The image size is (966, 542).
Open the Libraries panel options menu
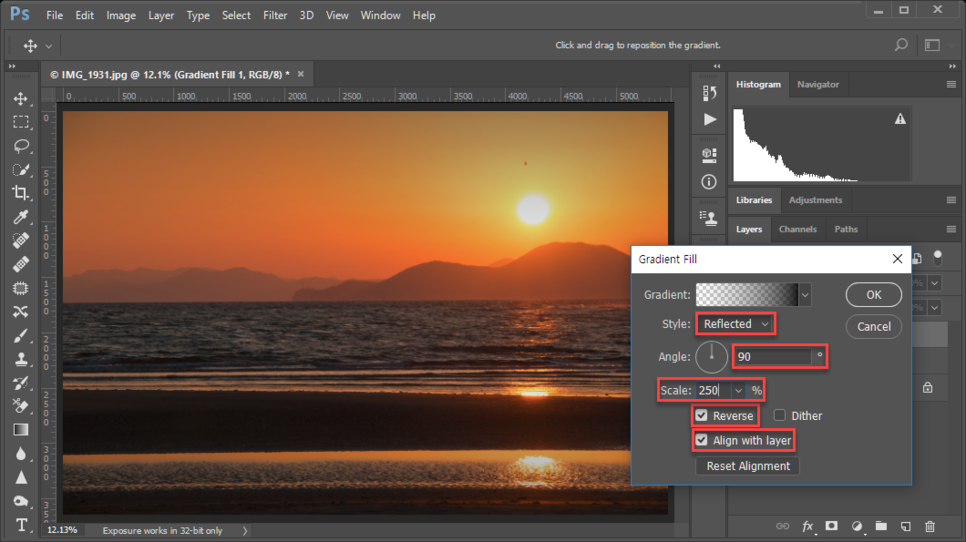coord(951,200)
